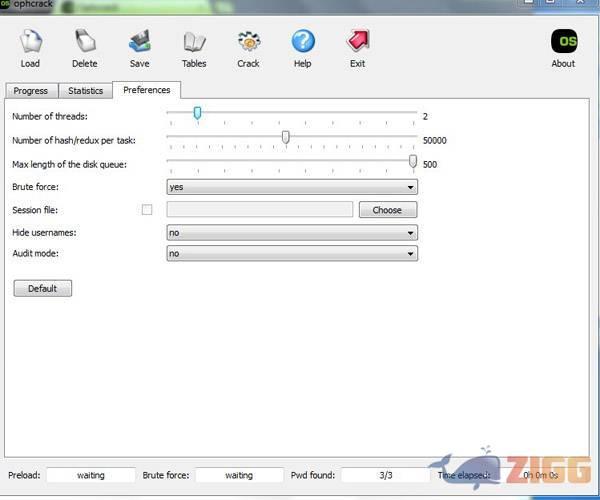Expand the Audit mode dropdown
600x500 pixels.
pos(291,254)
